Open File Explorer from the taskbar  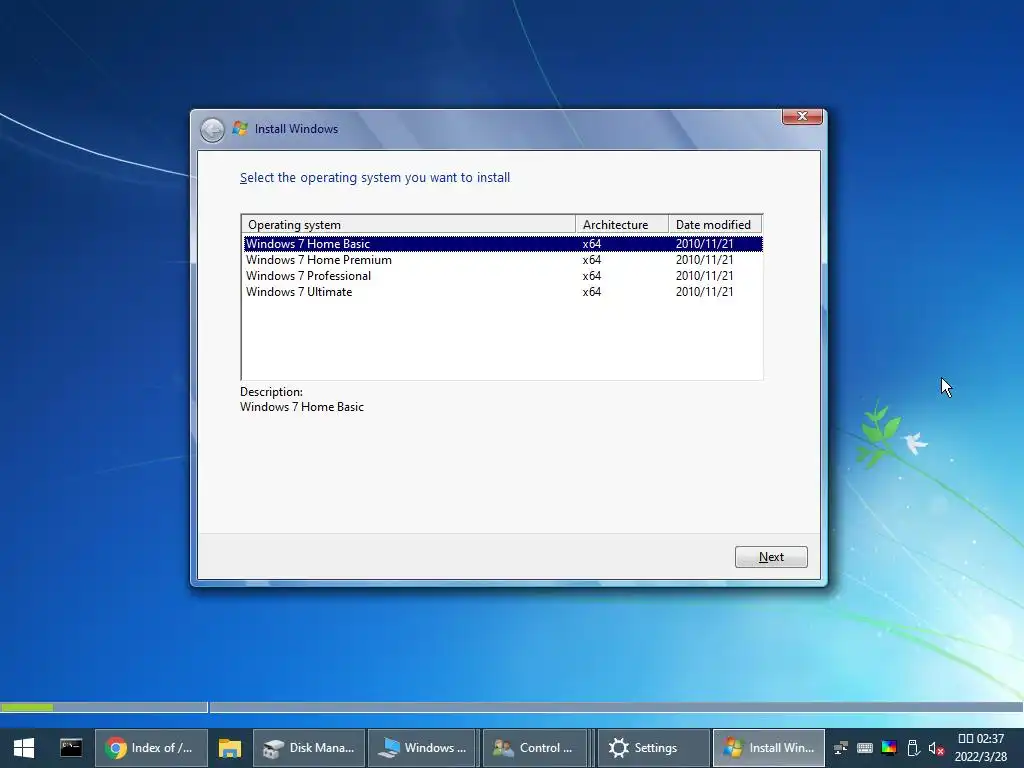[x=230, y=748]
